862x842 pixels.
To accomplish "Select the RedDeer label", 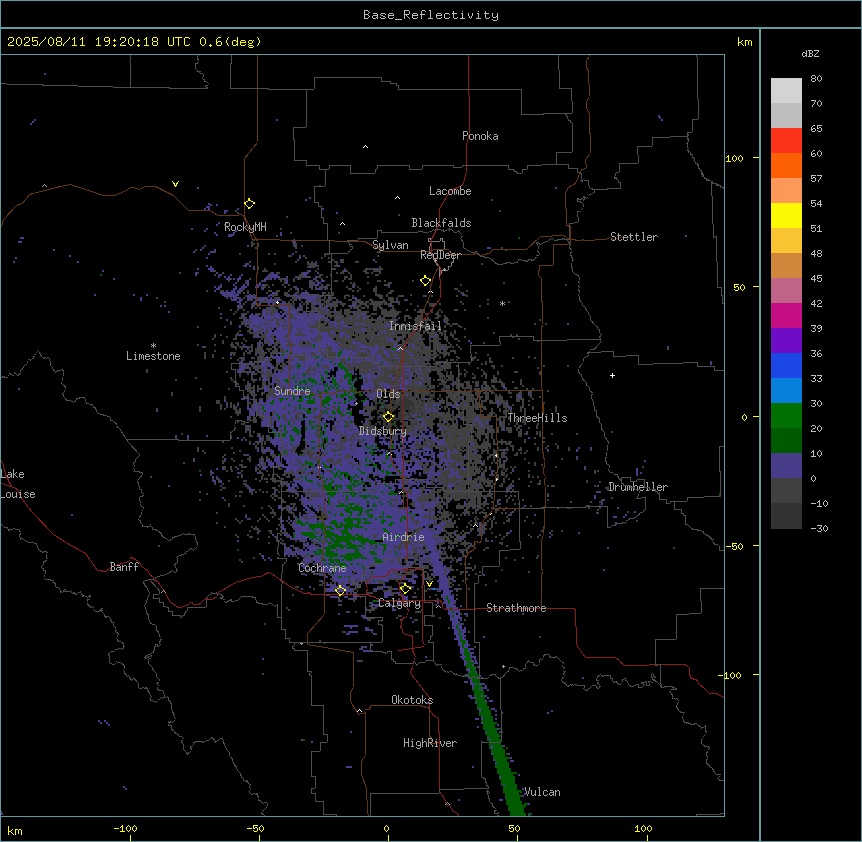I will point(440,255).
